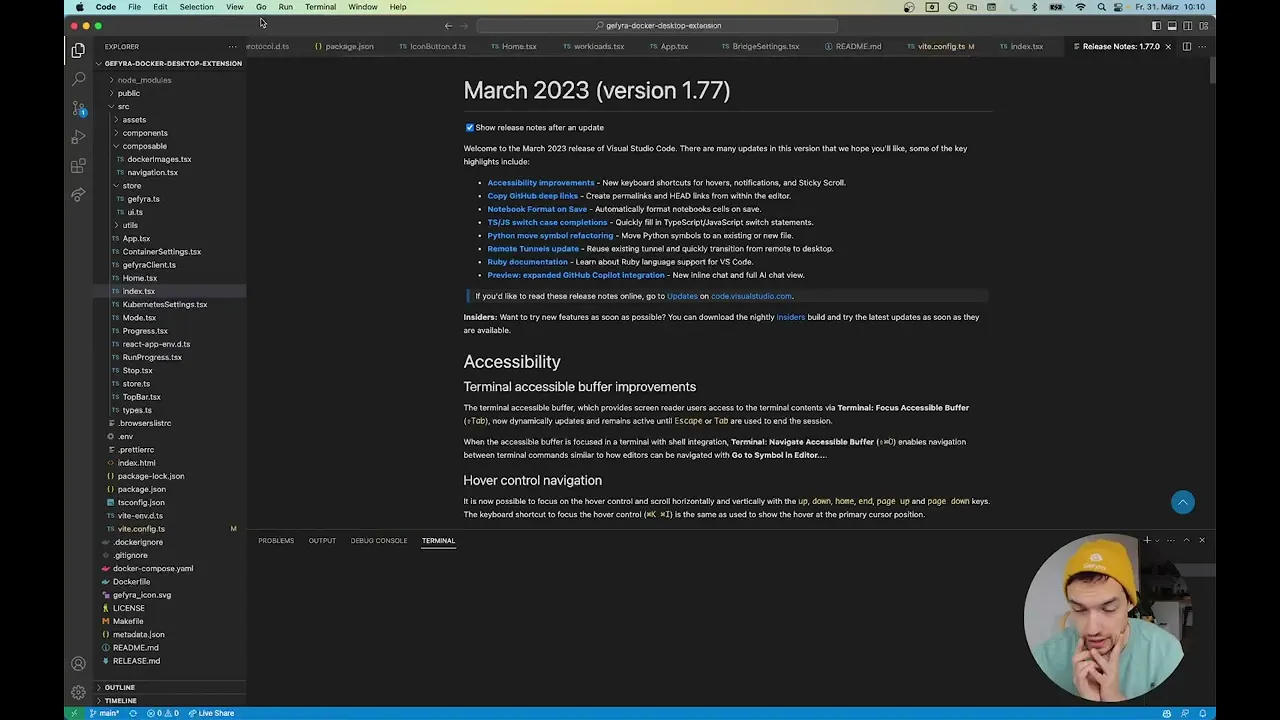This screenshot has width=1280, height=720.
Task: Split the editor to the right
Action: [x=1187, y=46]
